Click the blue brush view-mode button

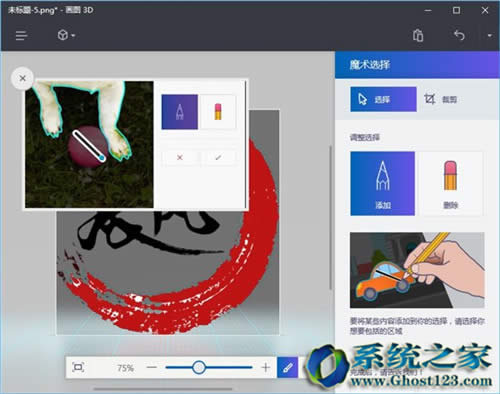coord(287,367)
